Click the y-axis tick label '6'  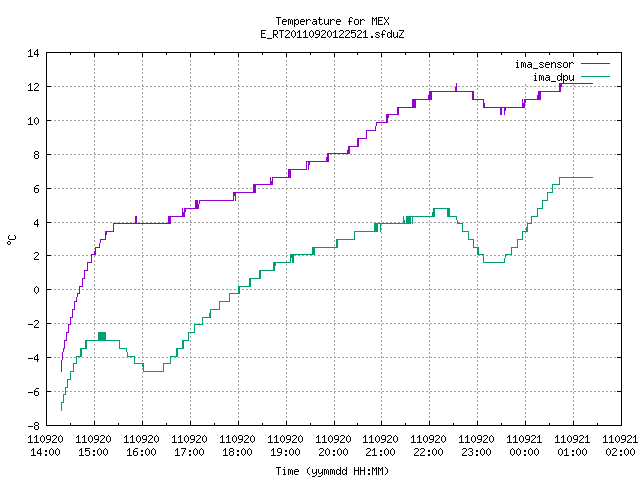click(36, 189)
